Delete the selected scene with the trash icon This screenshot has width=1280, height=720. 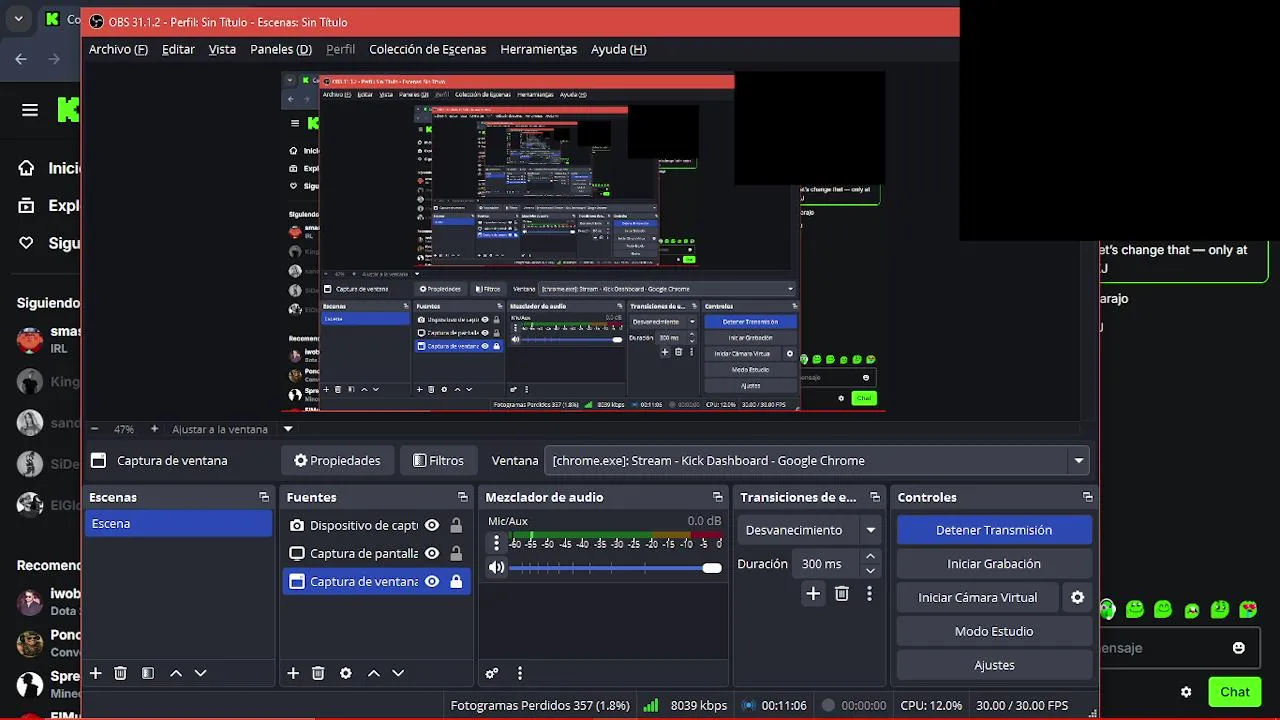point(120,674)
